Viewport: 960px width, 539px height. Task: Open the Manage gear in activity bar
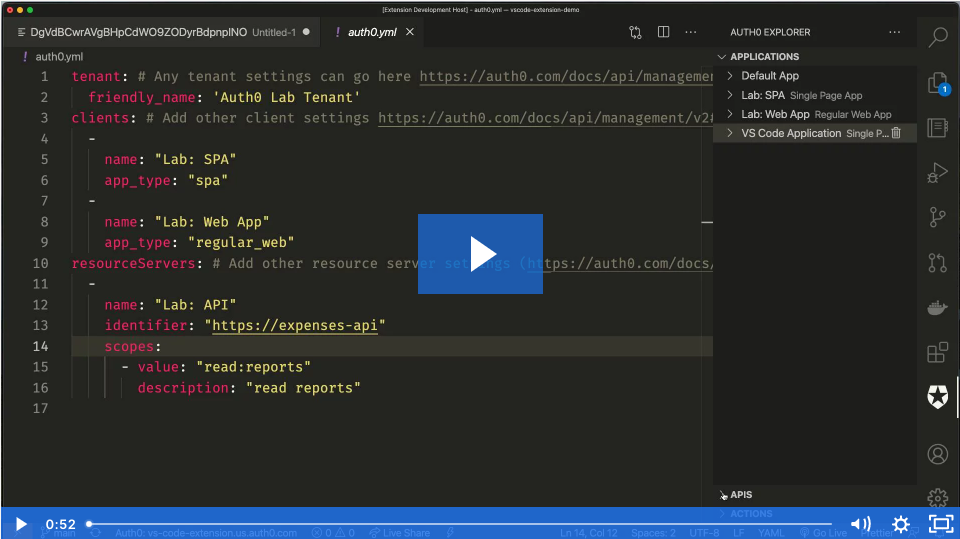937,497
